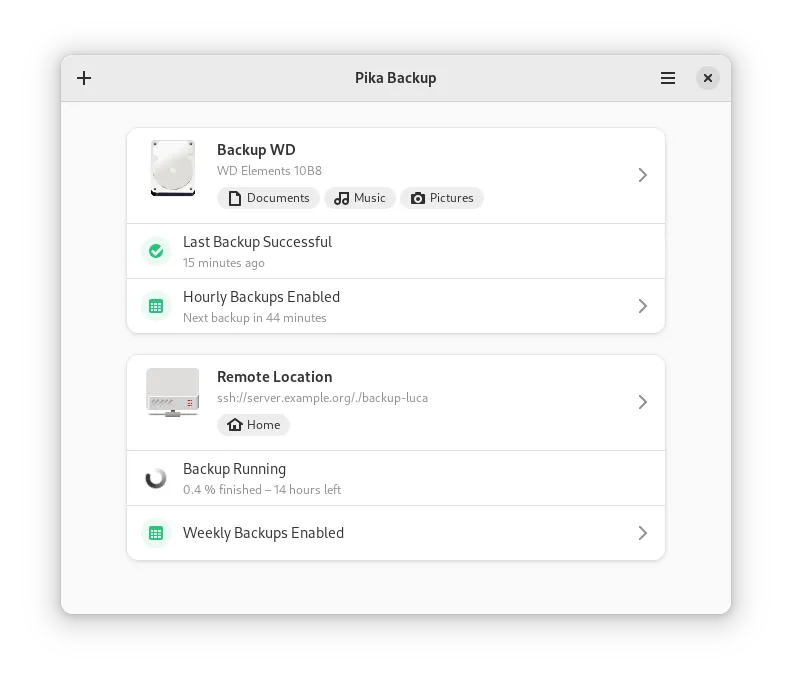This screenshot has height=681, width=792.
Task: Open Weekly Backups schedule chevron
Action: [x=643, y=533]
